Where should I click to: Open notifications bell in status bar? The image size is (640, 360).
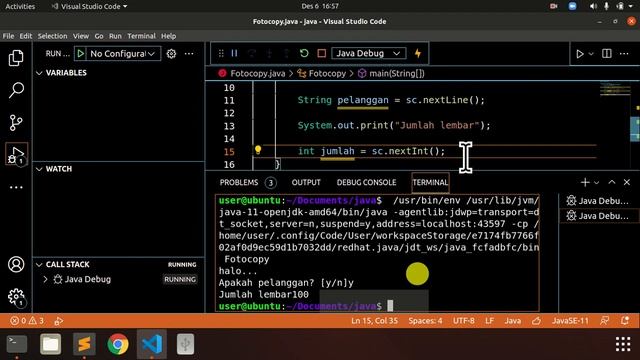click(x=625, y=321)
